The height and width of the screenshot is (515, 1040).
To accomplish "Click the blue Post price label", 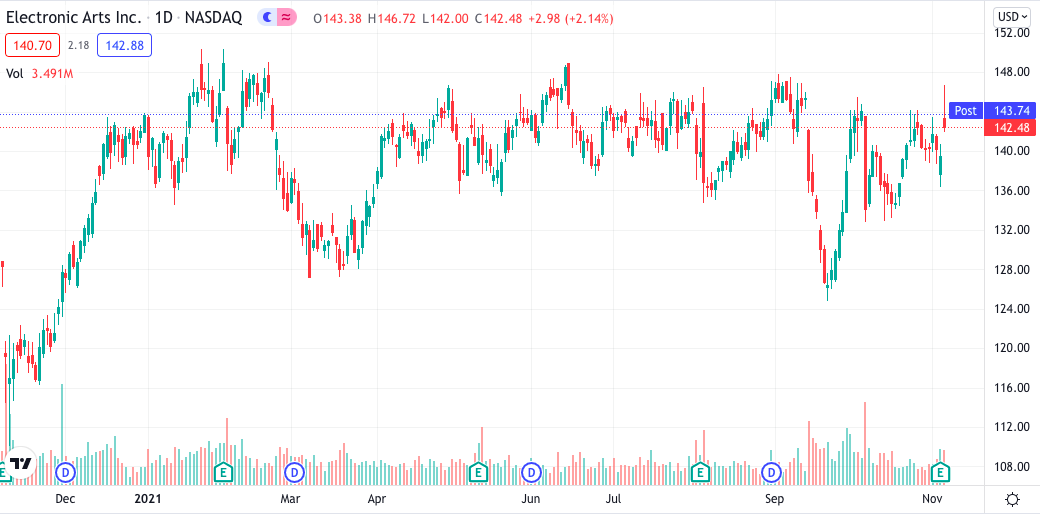I will 964,111.
